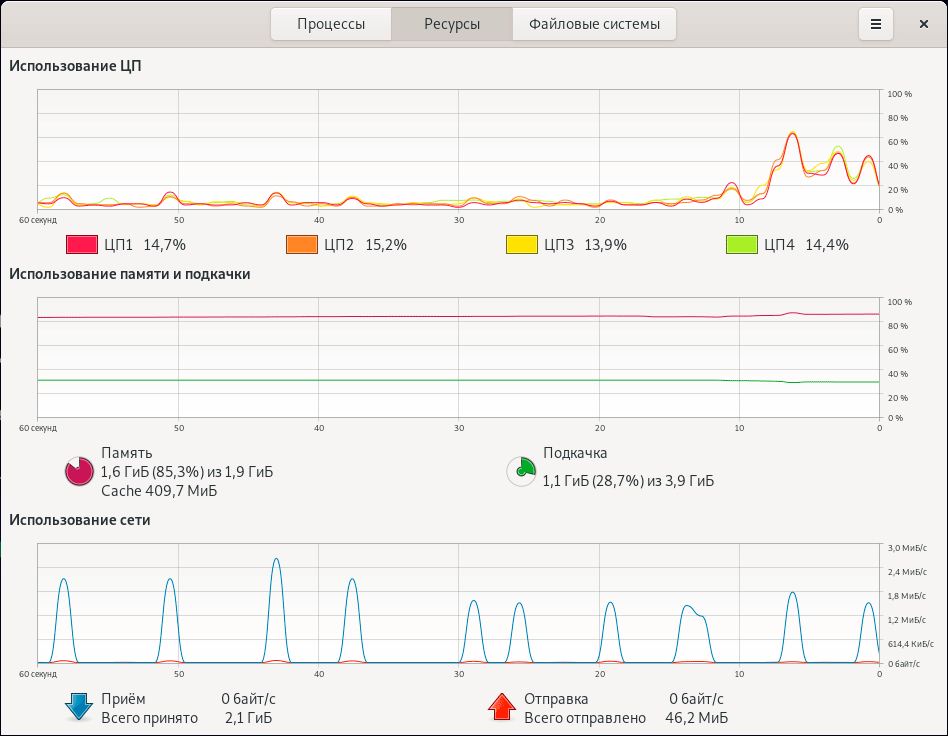Click the network usage history graph

[458, 604]
